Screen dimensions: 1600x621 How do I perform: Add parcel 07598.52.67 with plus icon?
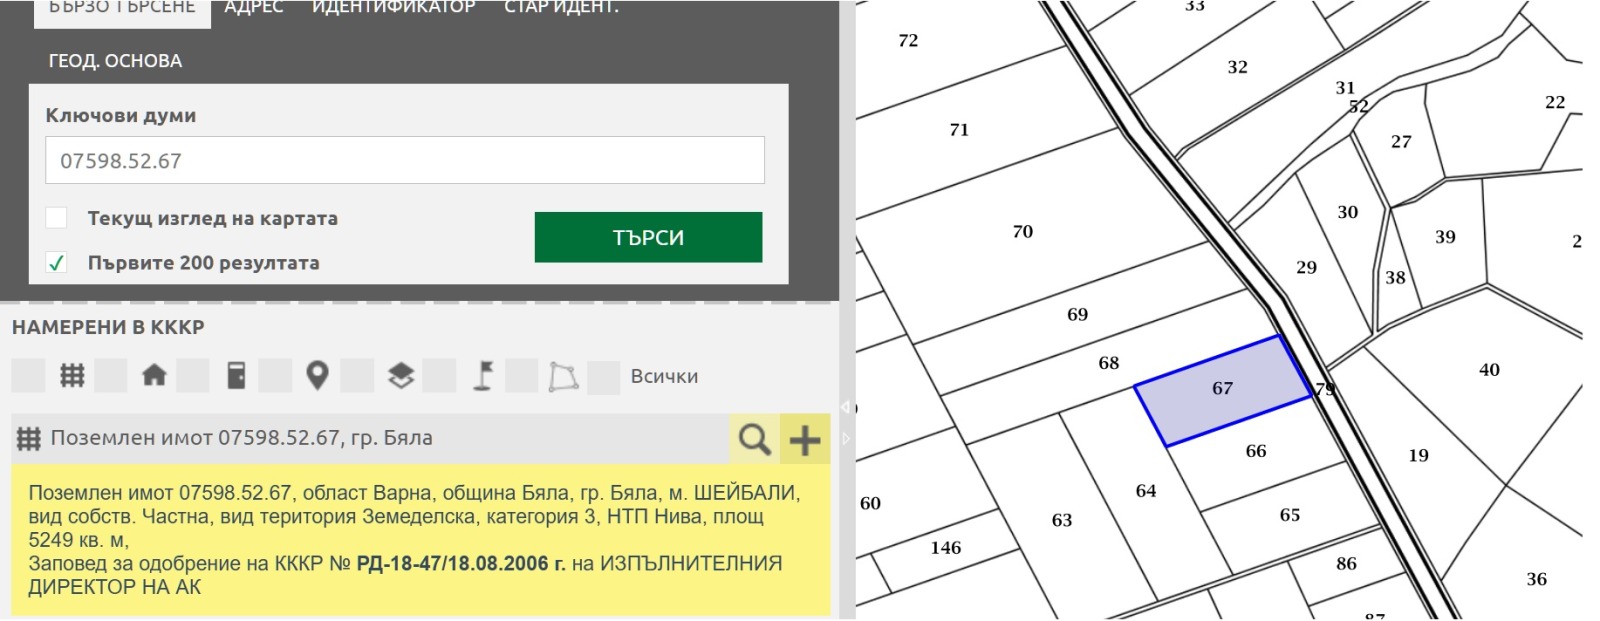805,439
